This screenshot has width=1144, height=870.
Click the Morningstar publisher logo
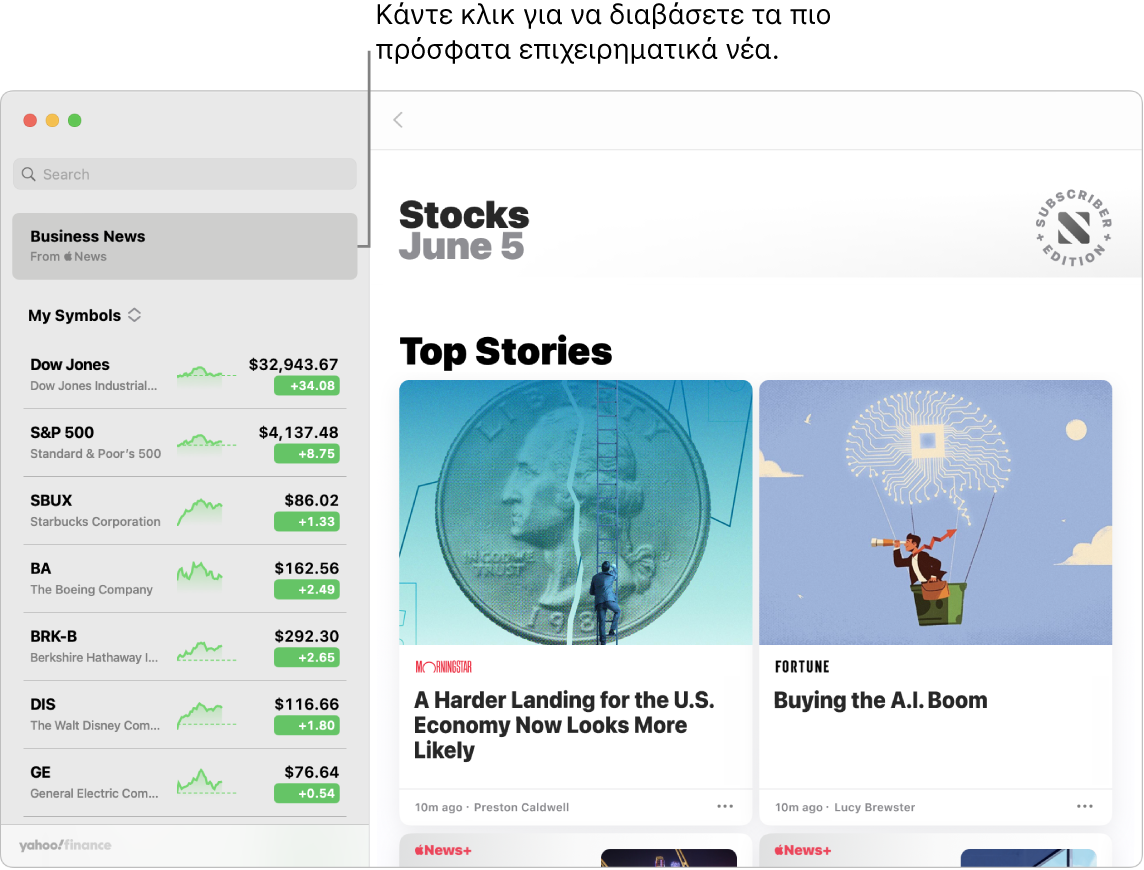[x=443, y=667]
